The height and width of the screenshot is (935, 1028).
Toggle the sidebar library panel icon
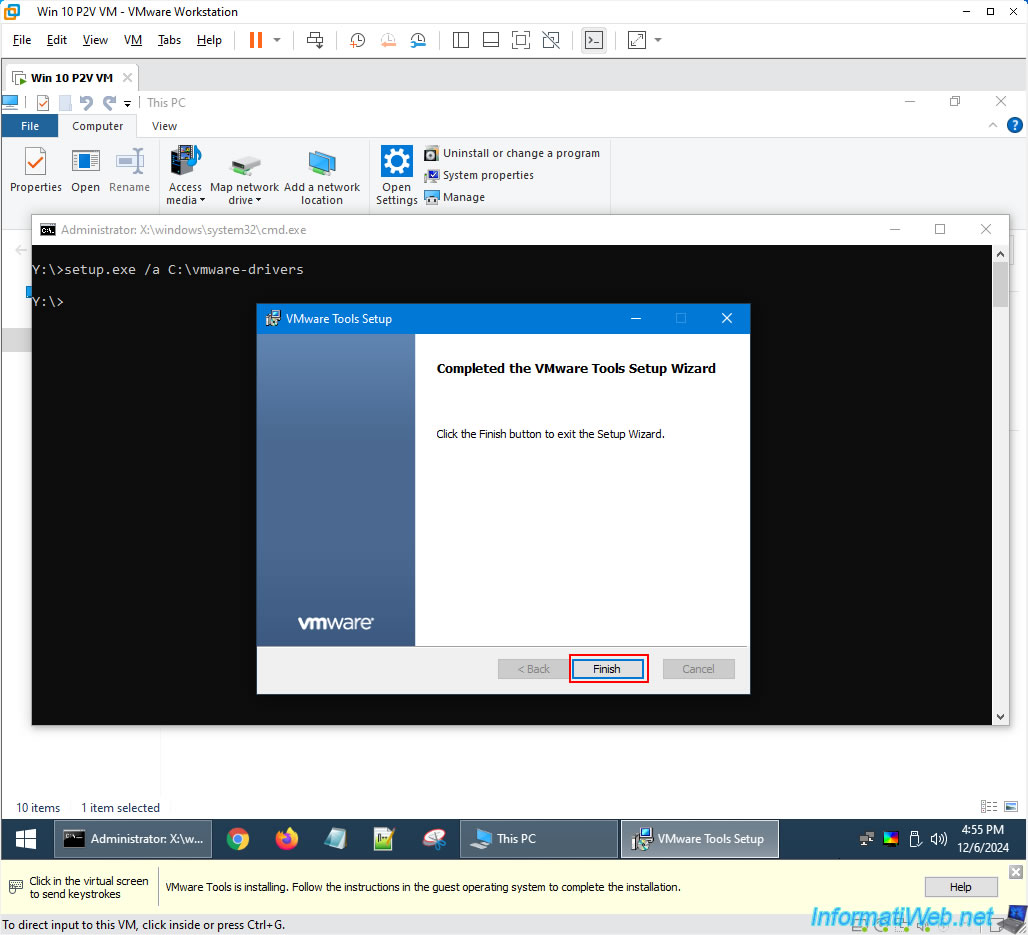click(x=460, y=40)
